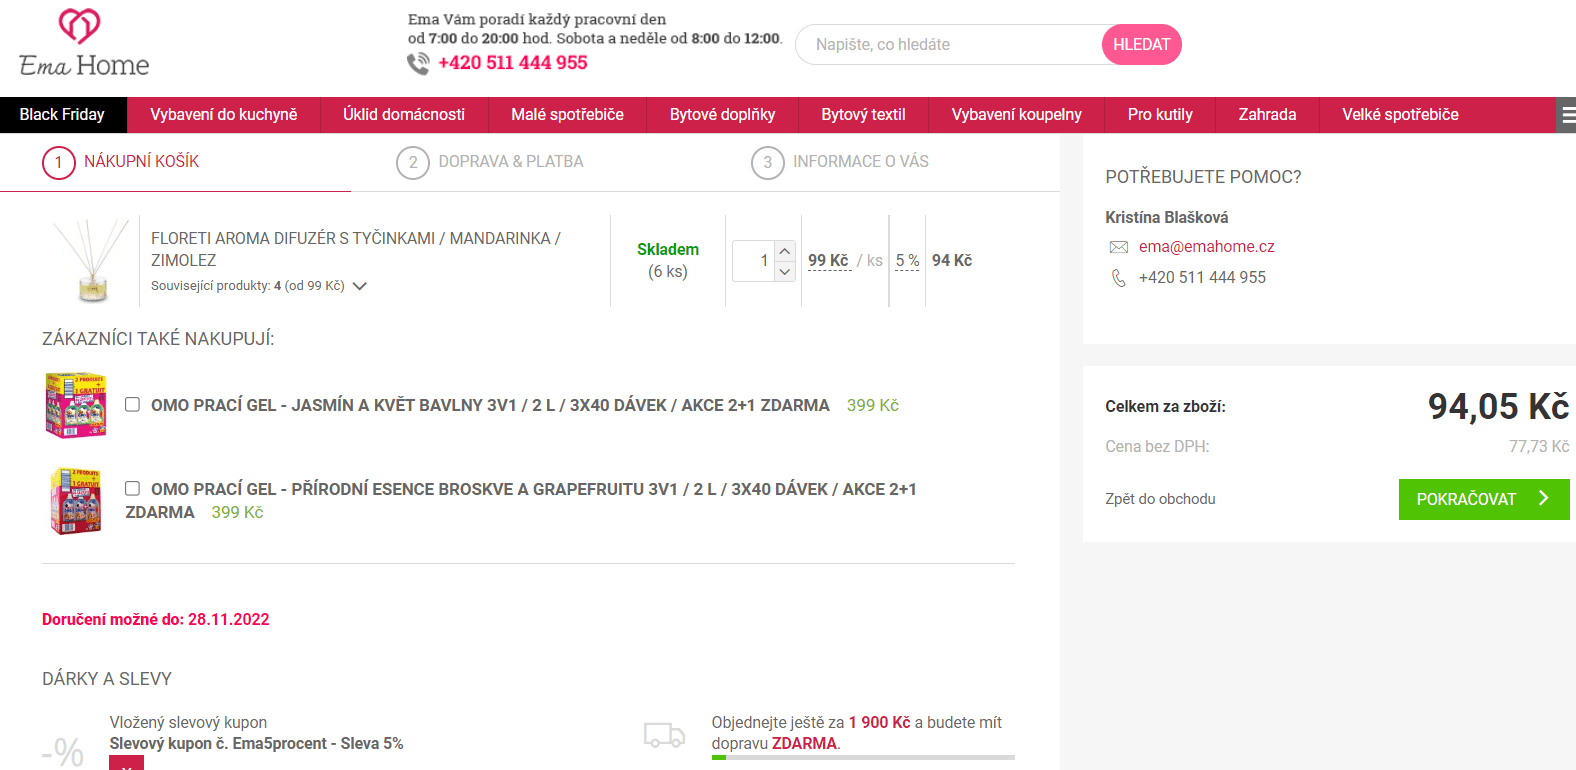This screenshot has width=1576, height=770.
Task: Click the phone handset icon in header
Action: click(x=418, y=63)
